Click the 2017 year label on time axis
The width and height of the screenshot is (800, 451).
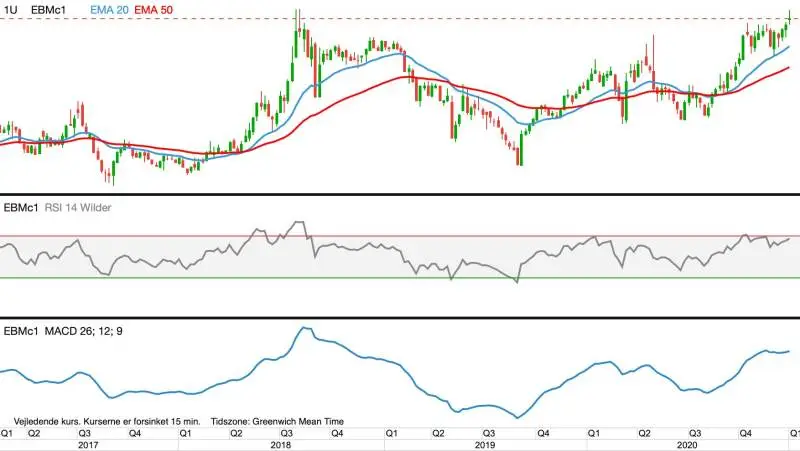click(88, 445)
